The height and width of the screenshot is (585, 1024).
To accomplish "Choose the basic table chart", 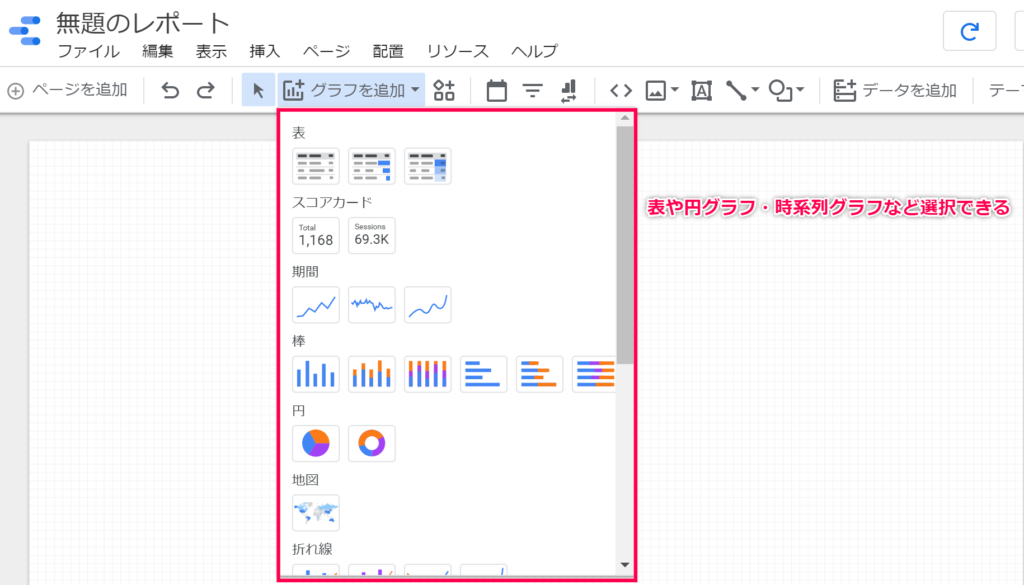I will point(315,166).
